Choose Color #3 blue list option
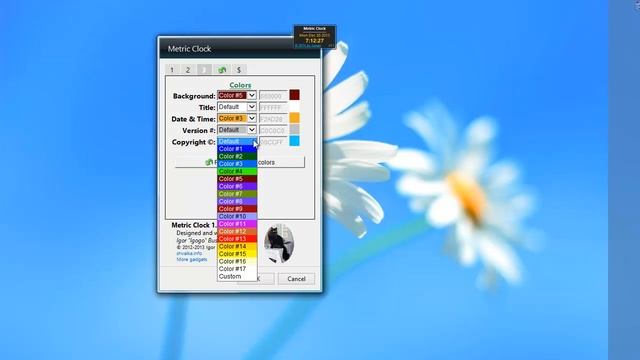The width and height of the screenshot is (640, 360). tap(237, 164)
